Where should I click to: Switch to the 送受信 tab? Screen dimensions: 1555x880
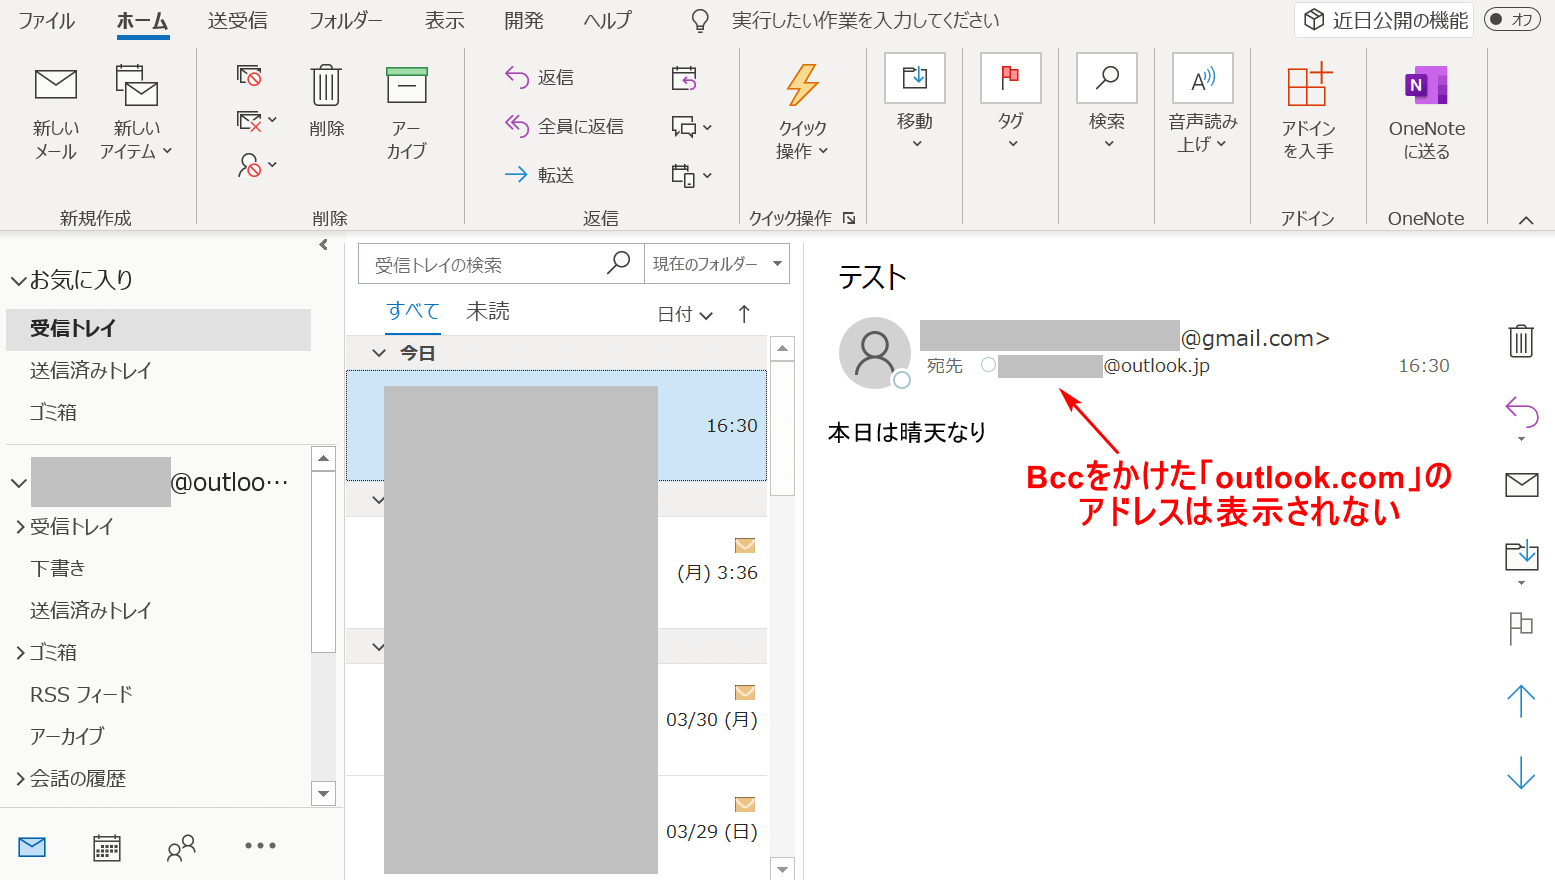(237, 21)
